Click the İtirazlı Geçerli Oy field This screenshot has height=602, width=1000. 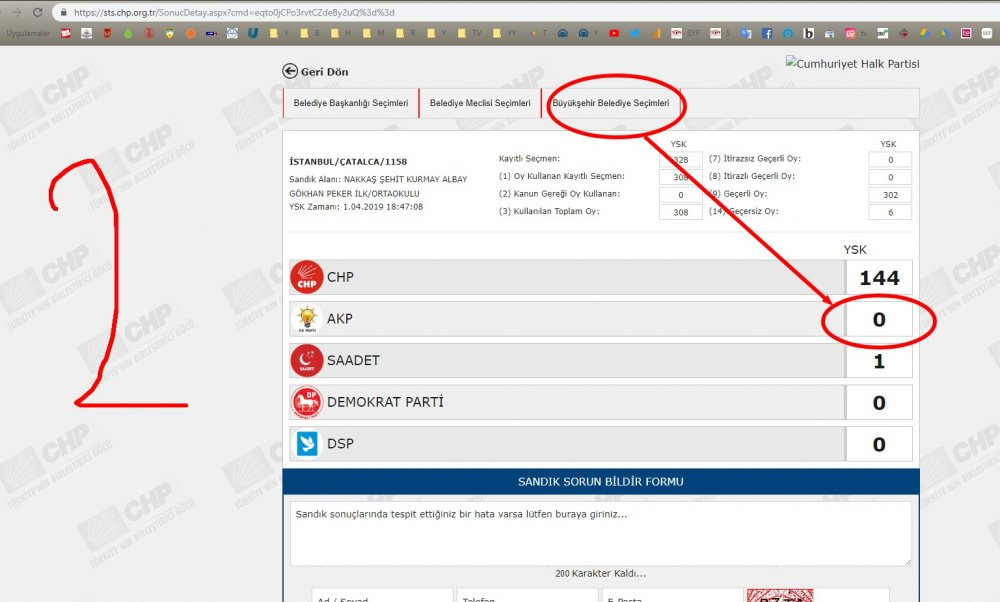pos(890,177)
